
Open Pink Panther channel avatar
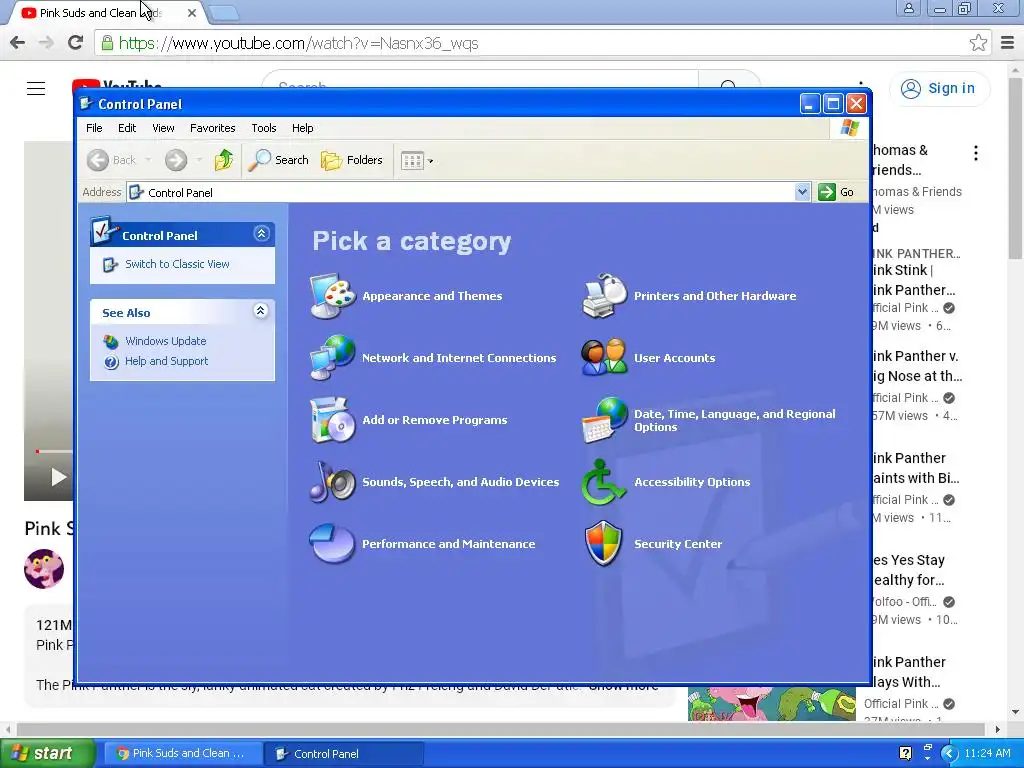(44, 569)
